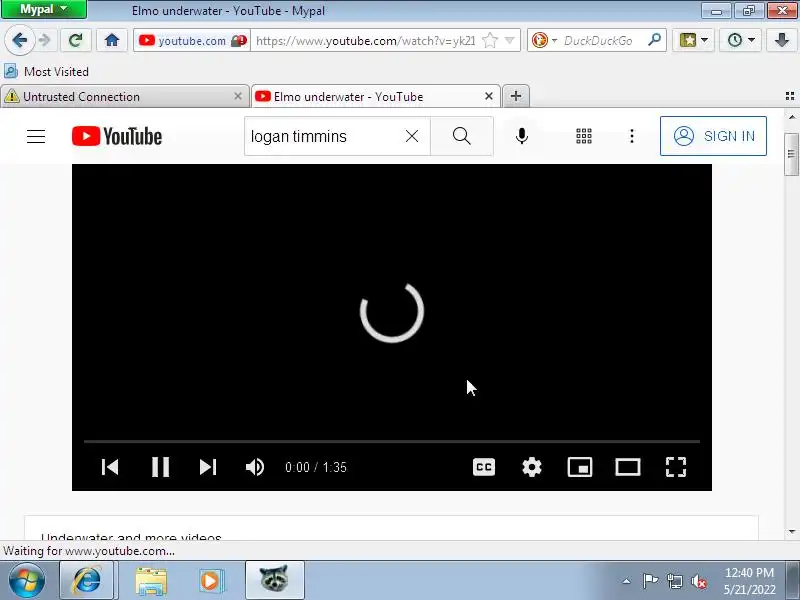
Task: Open the bookmarks menu button
Action: click(693, 40)
